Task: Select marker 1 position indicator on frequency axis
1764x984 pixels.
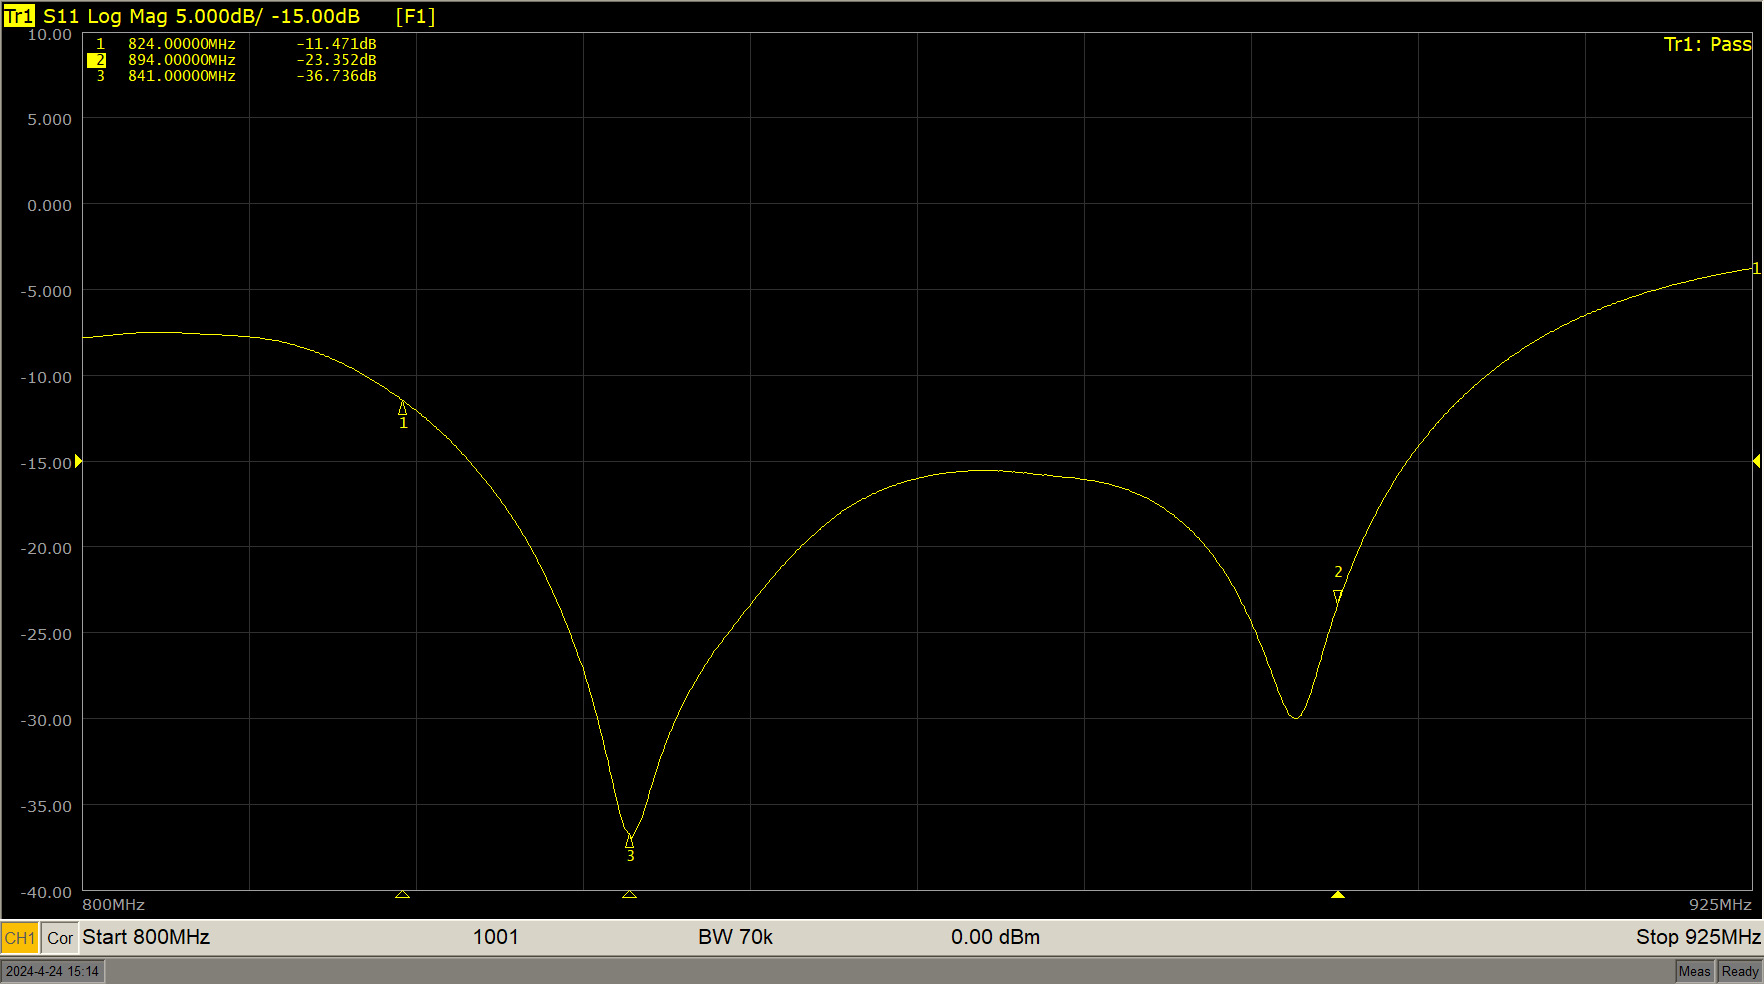Action: 402,894
